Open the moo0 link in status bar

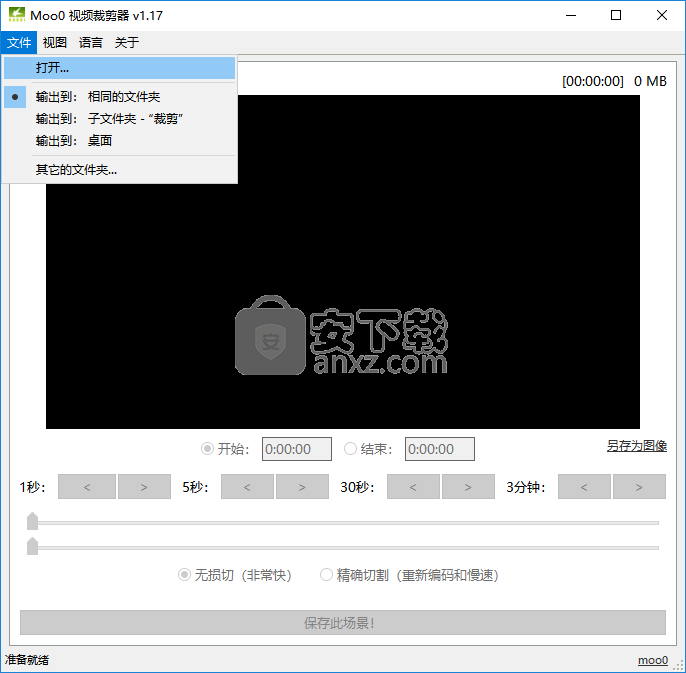653,660
